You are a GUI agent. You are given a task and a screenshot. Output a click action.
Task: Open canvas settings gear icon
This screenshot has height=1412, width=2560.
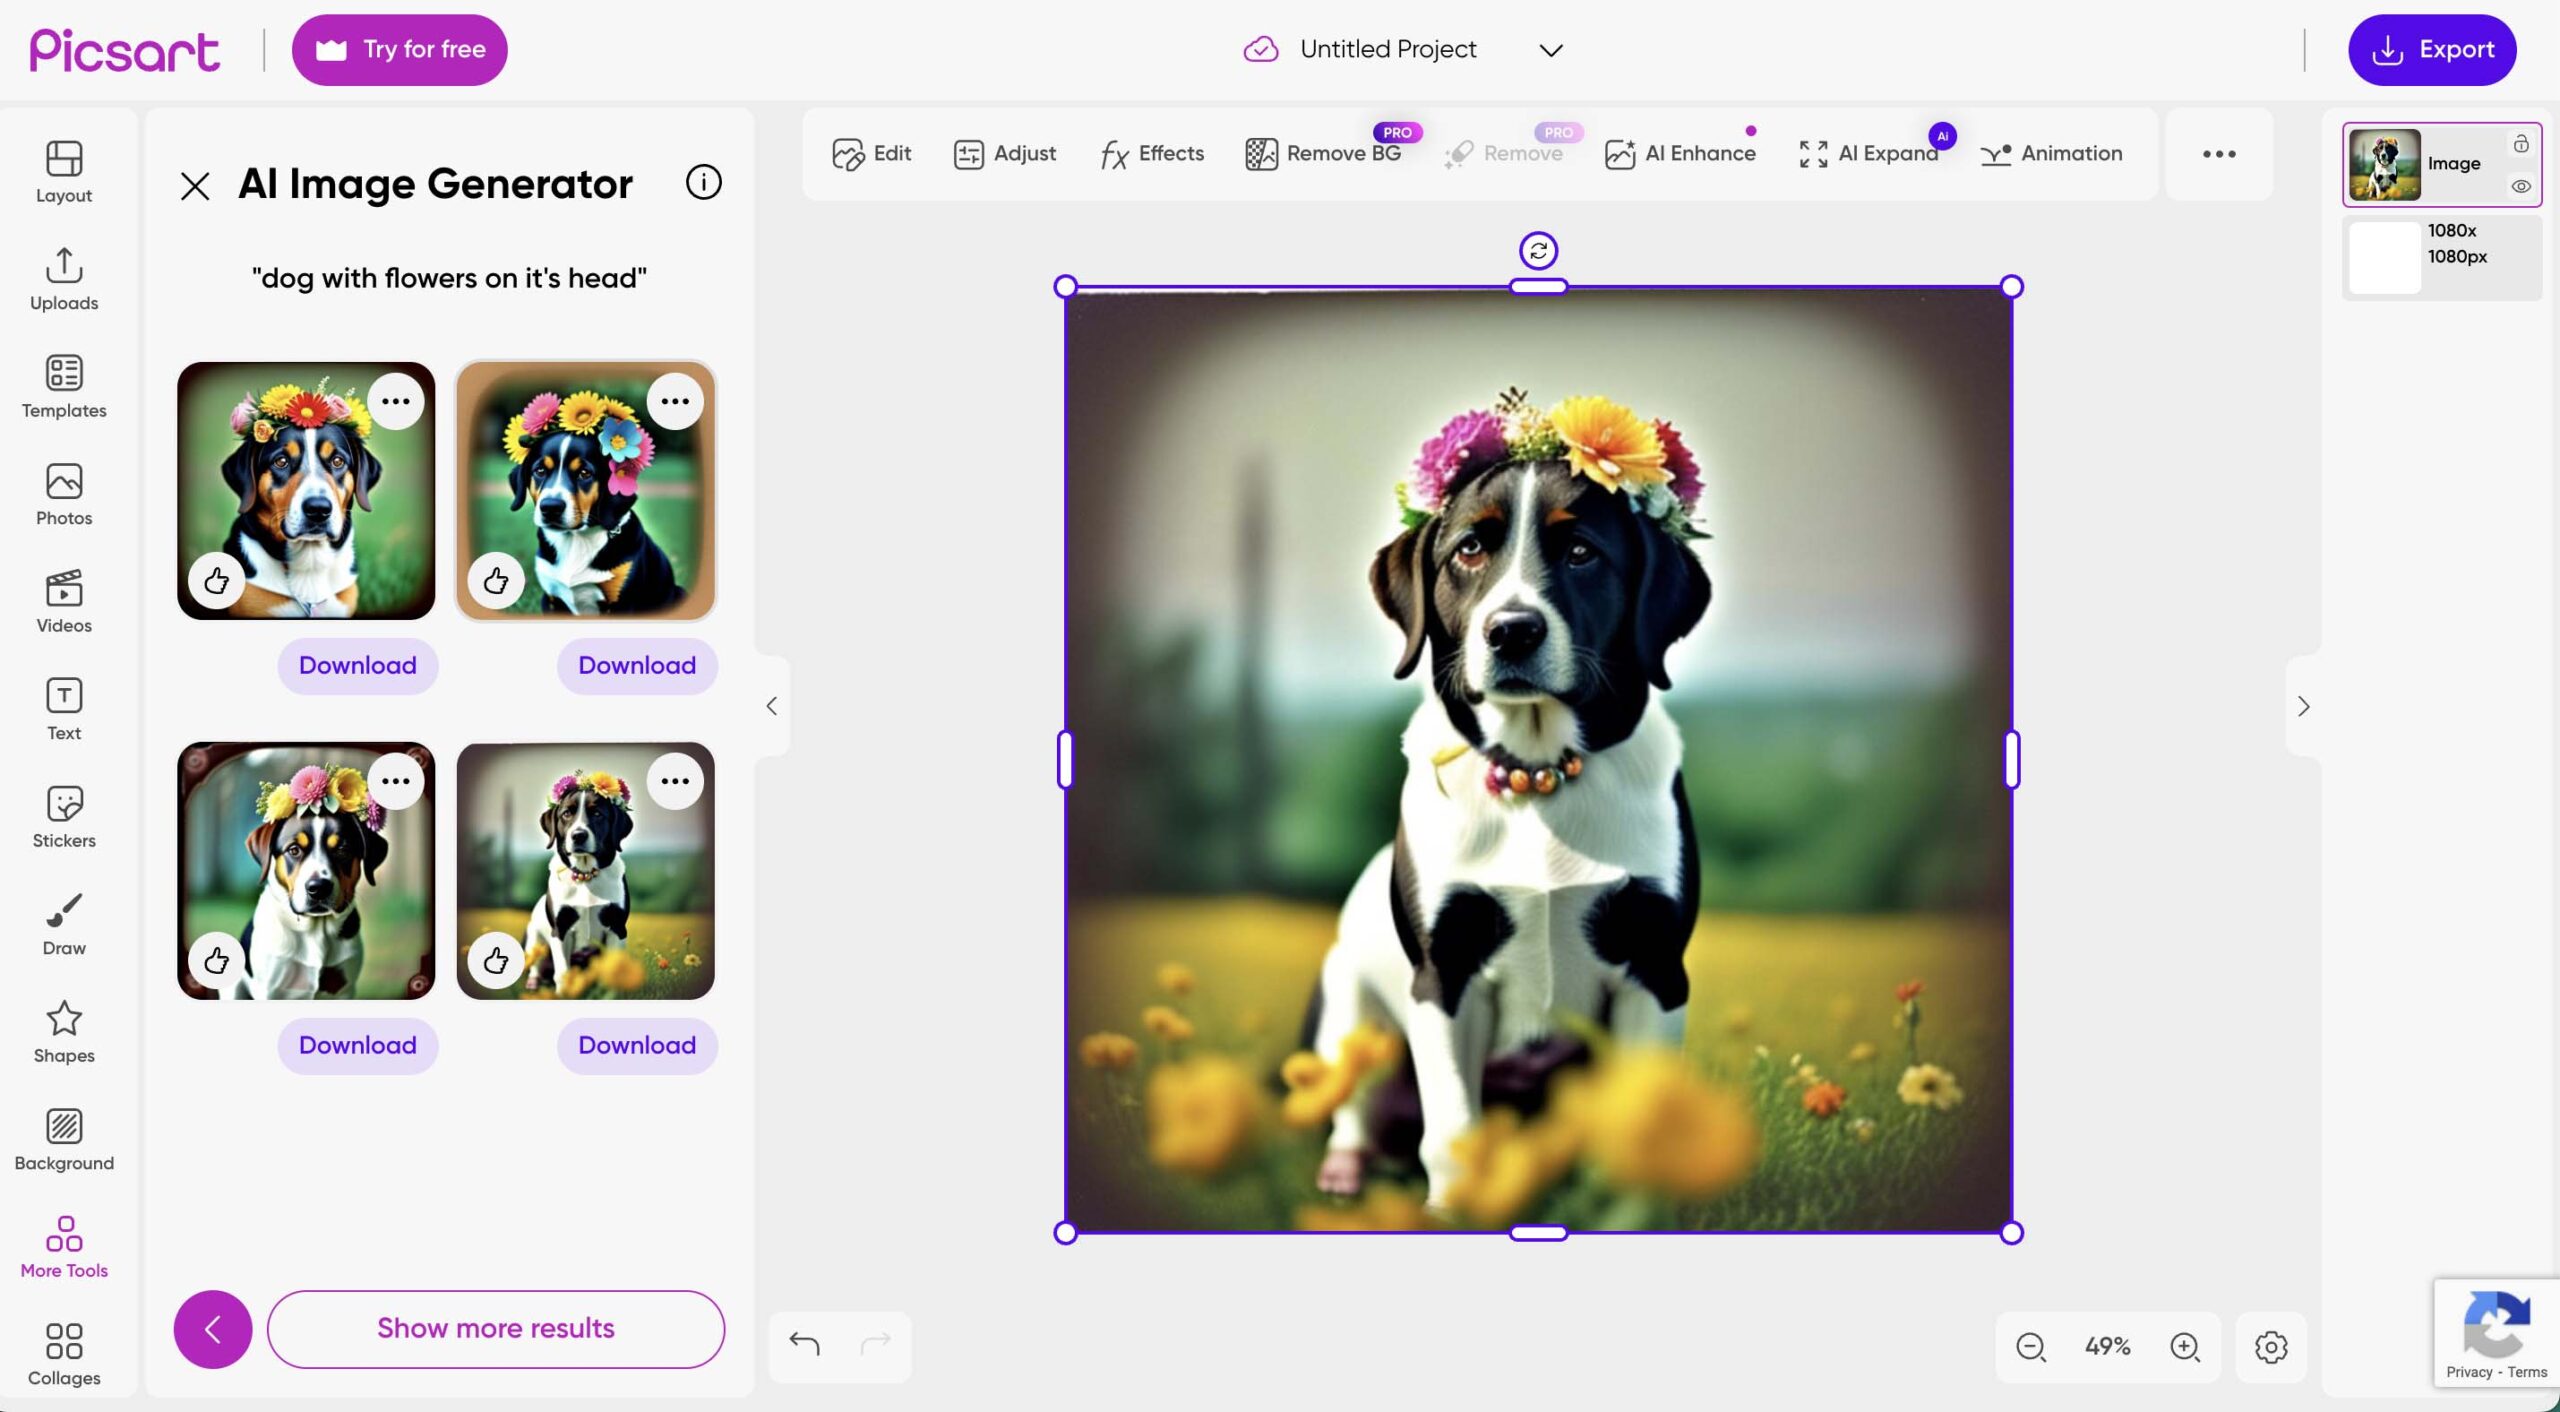(x=2271, y=1346)
